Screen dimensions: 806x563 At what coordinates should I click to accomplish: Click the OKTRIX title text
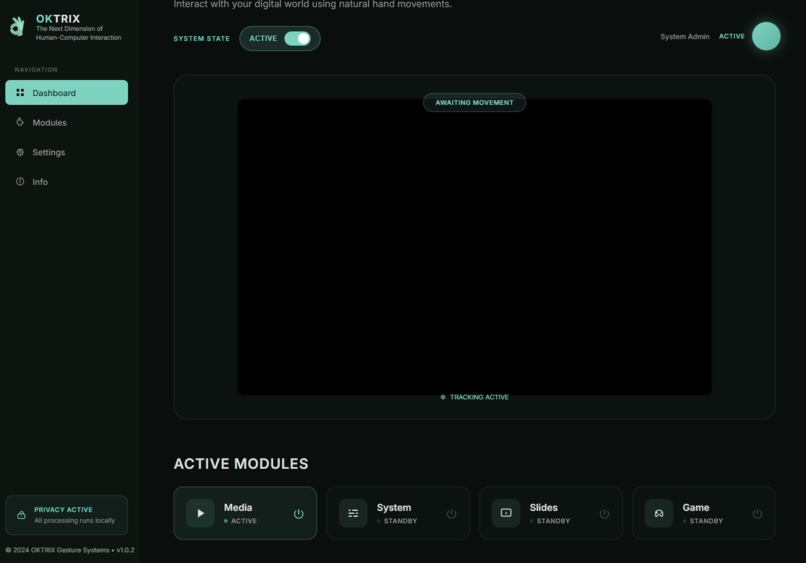58,19
